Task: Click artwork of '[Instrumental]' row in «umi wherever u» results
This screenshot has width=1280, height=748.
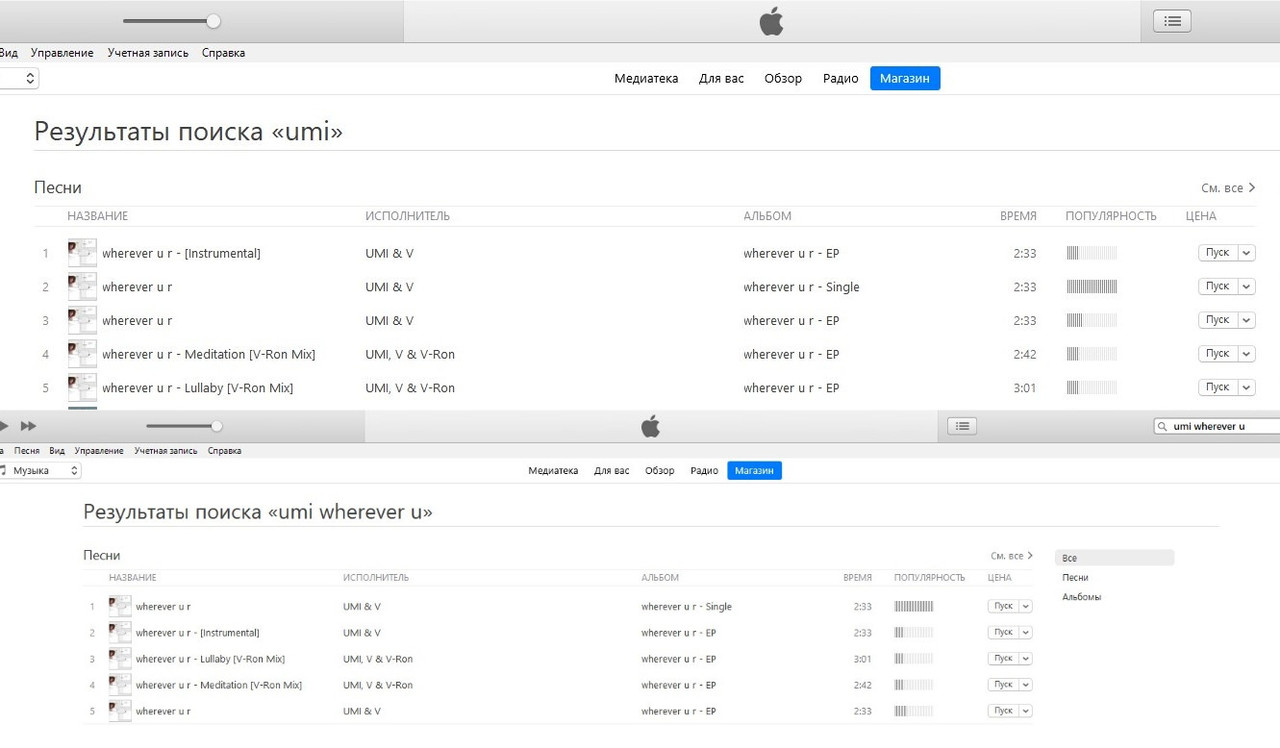Action: (x=120, y=633)
